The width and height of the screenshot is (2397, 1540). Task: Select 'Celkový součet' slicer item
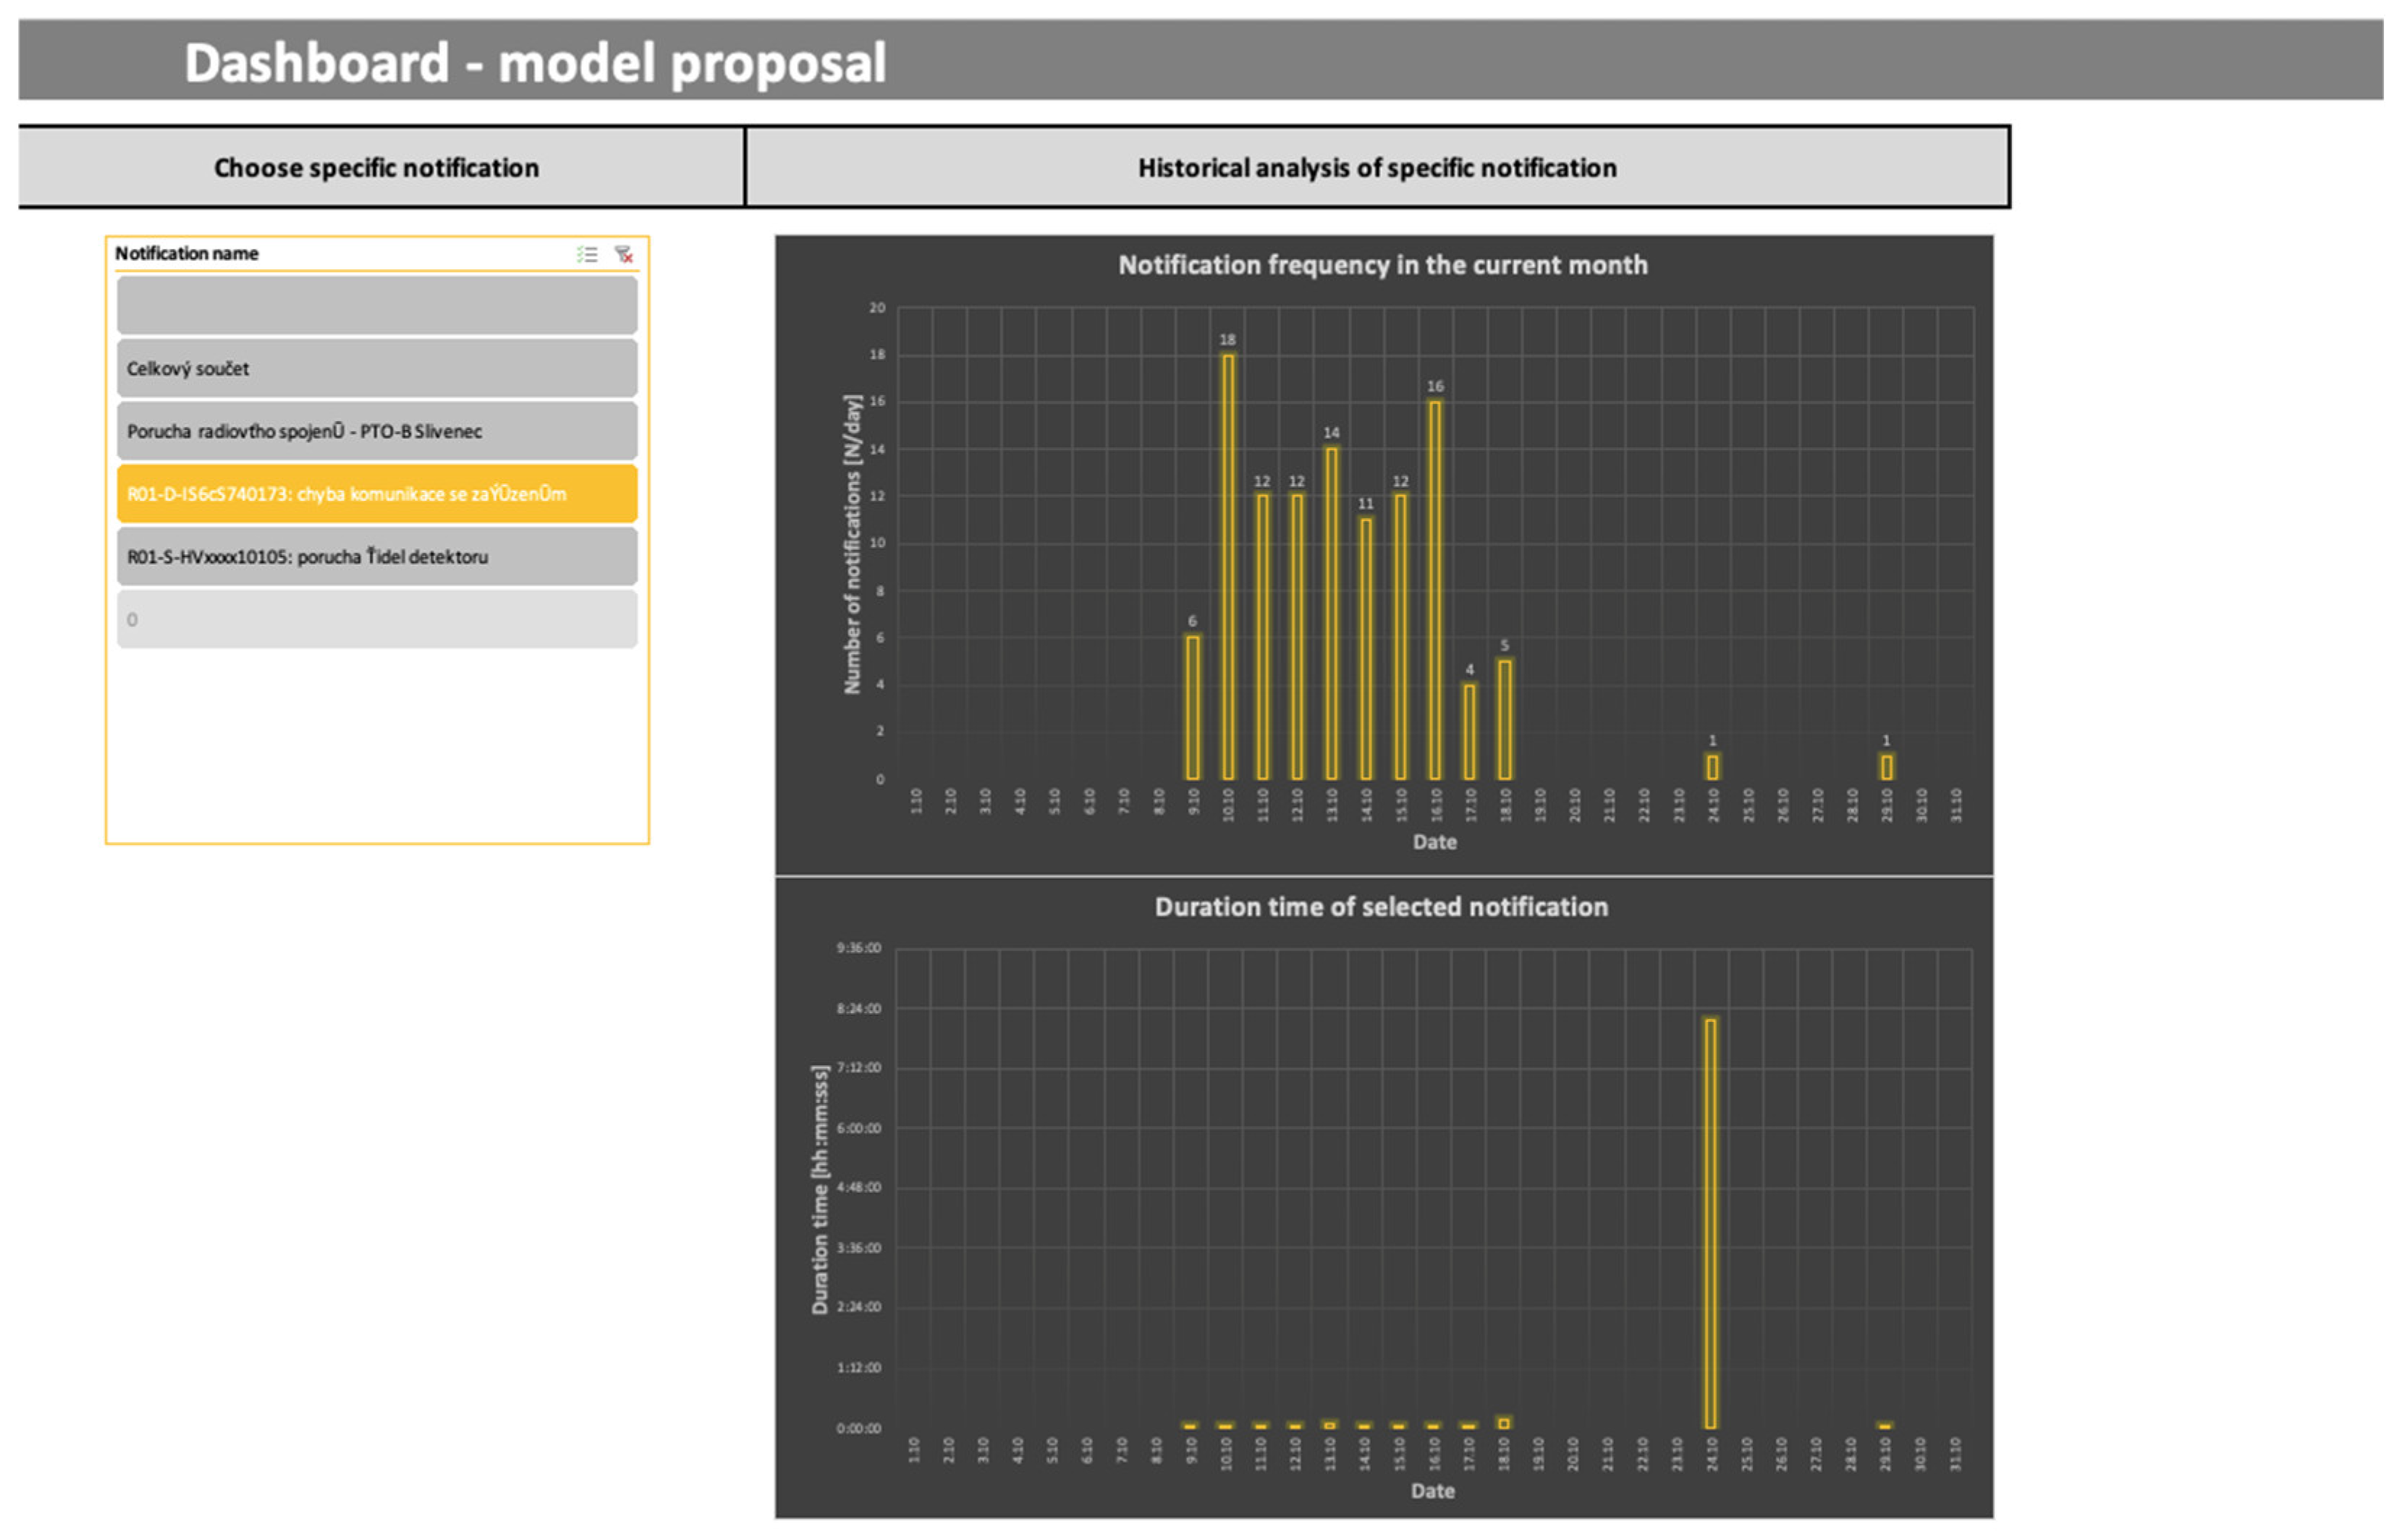click(377, 369)
